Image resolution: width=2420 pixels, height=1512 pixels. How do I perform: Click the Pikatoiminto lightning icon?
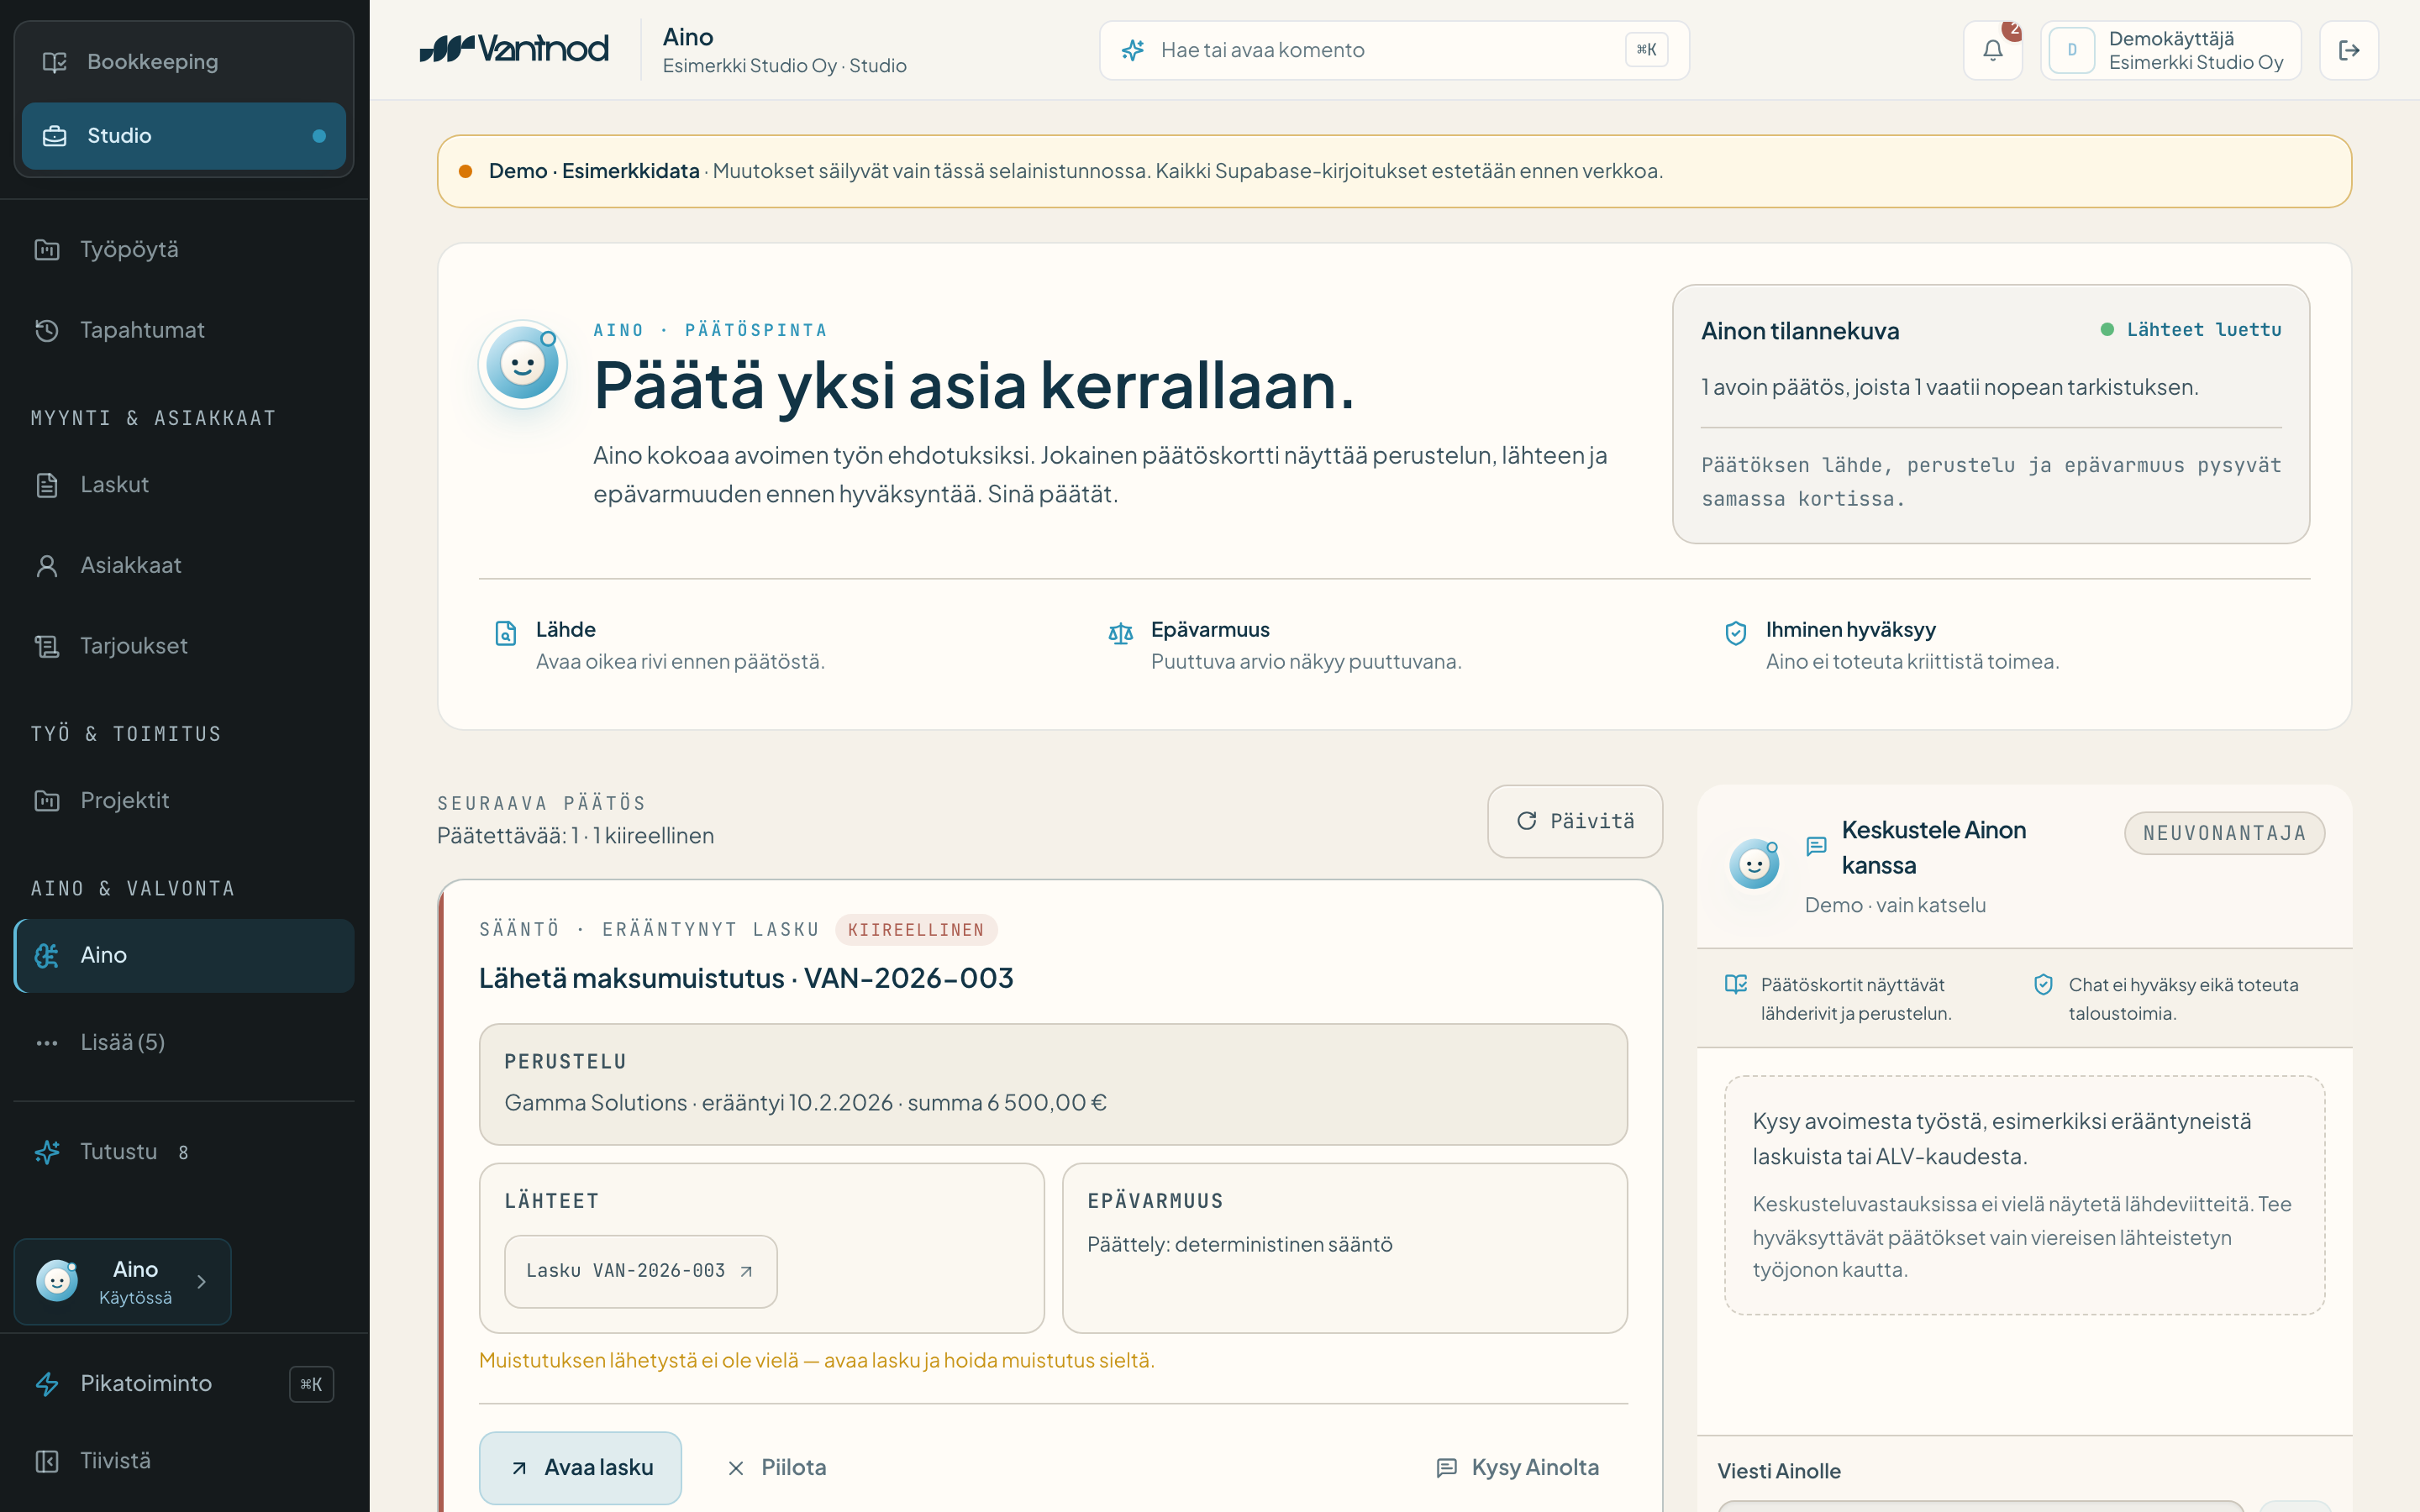pyautogui.click(x=47, y=1384)
